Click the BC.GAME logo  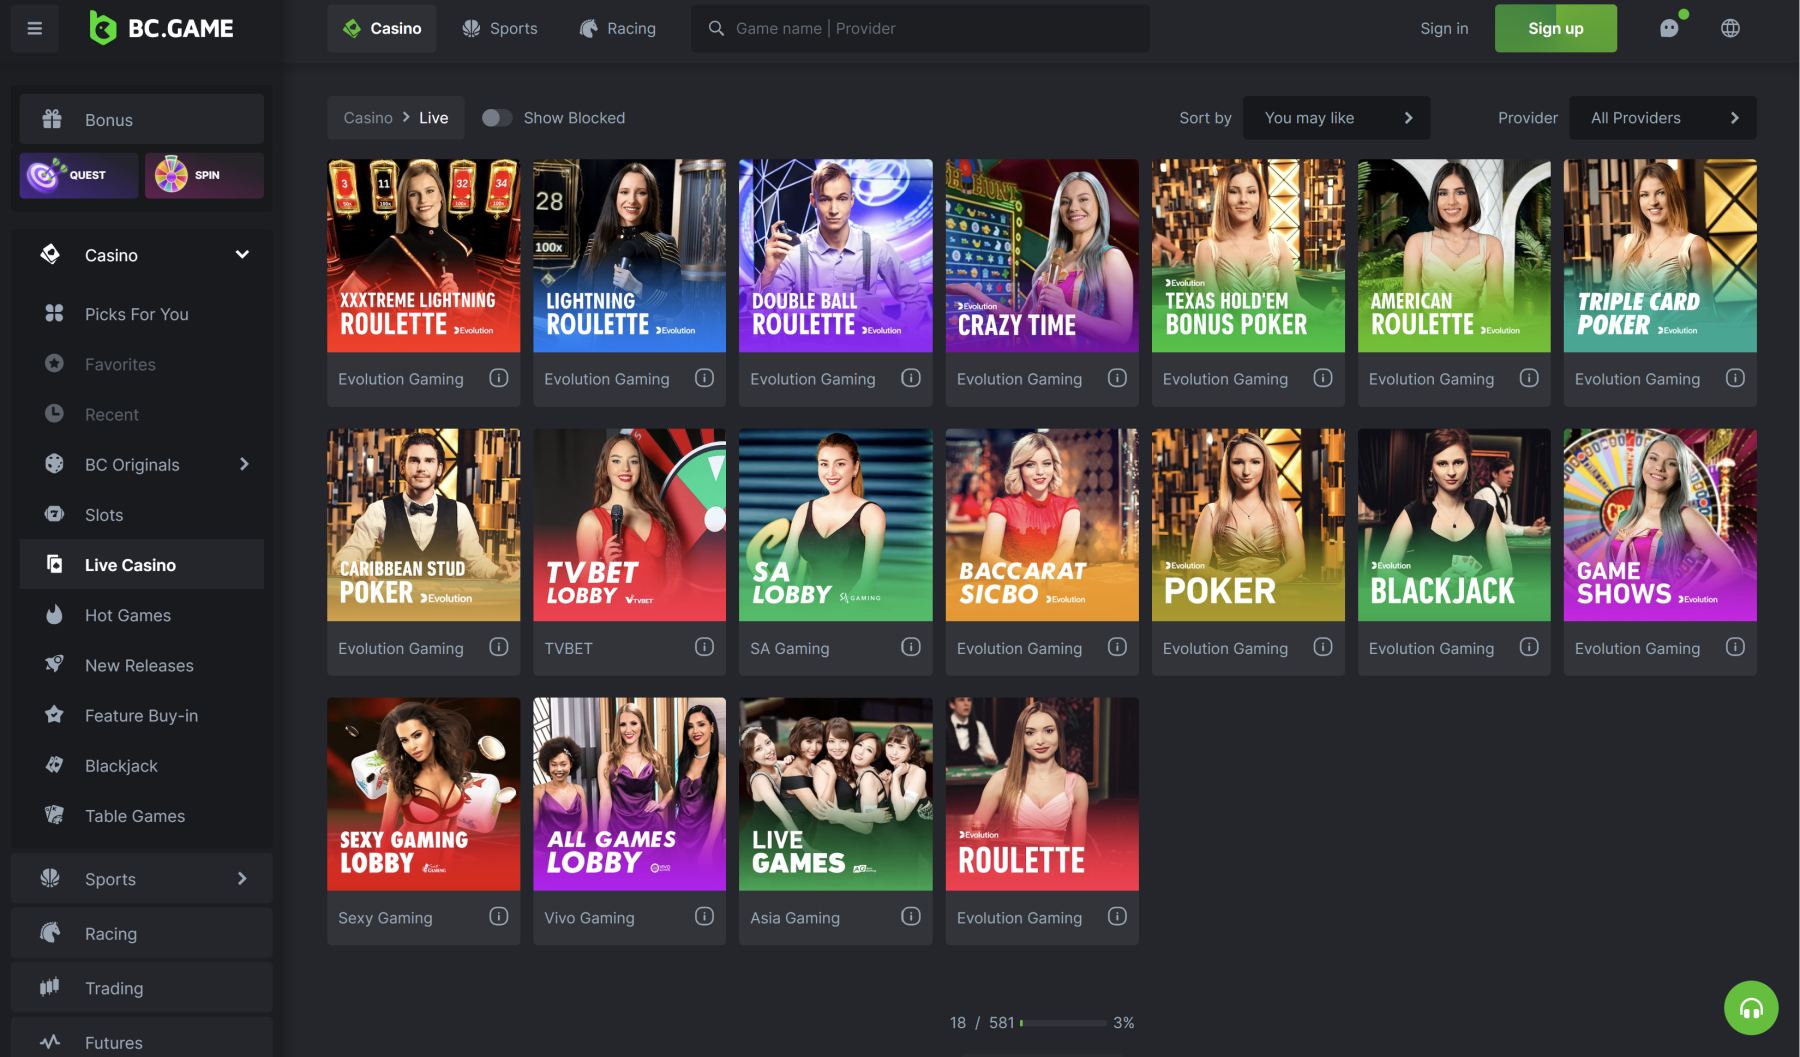pos(161,28)
